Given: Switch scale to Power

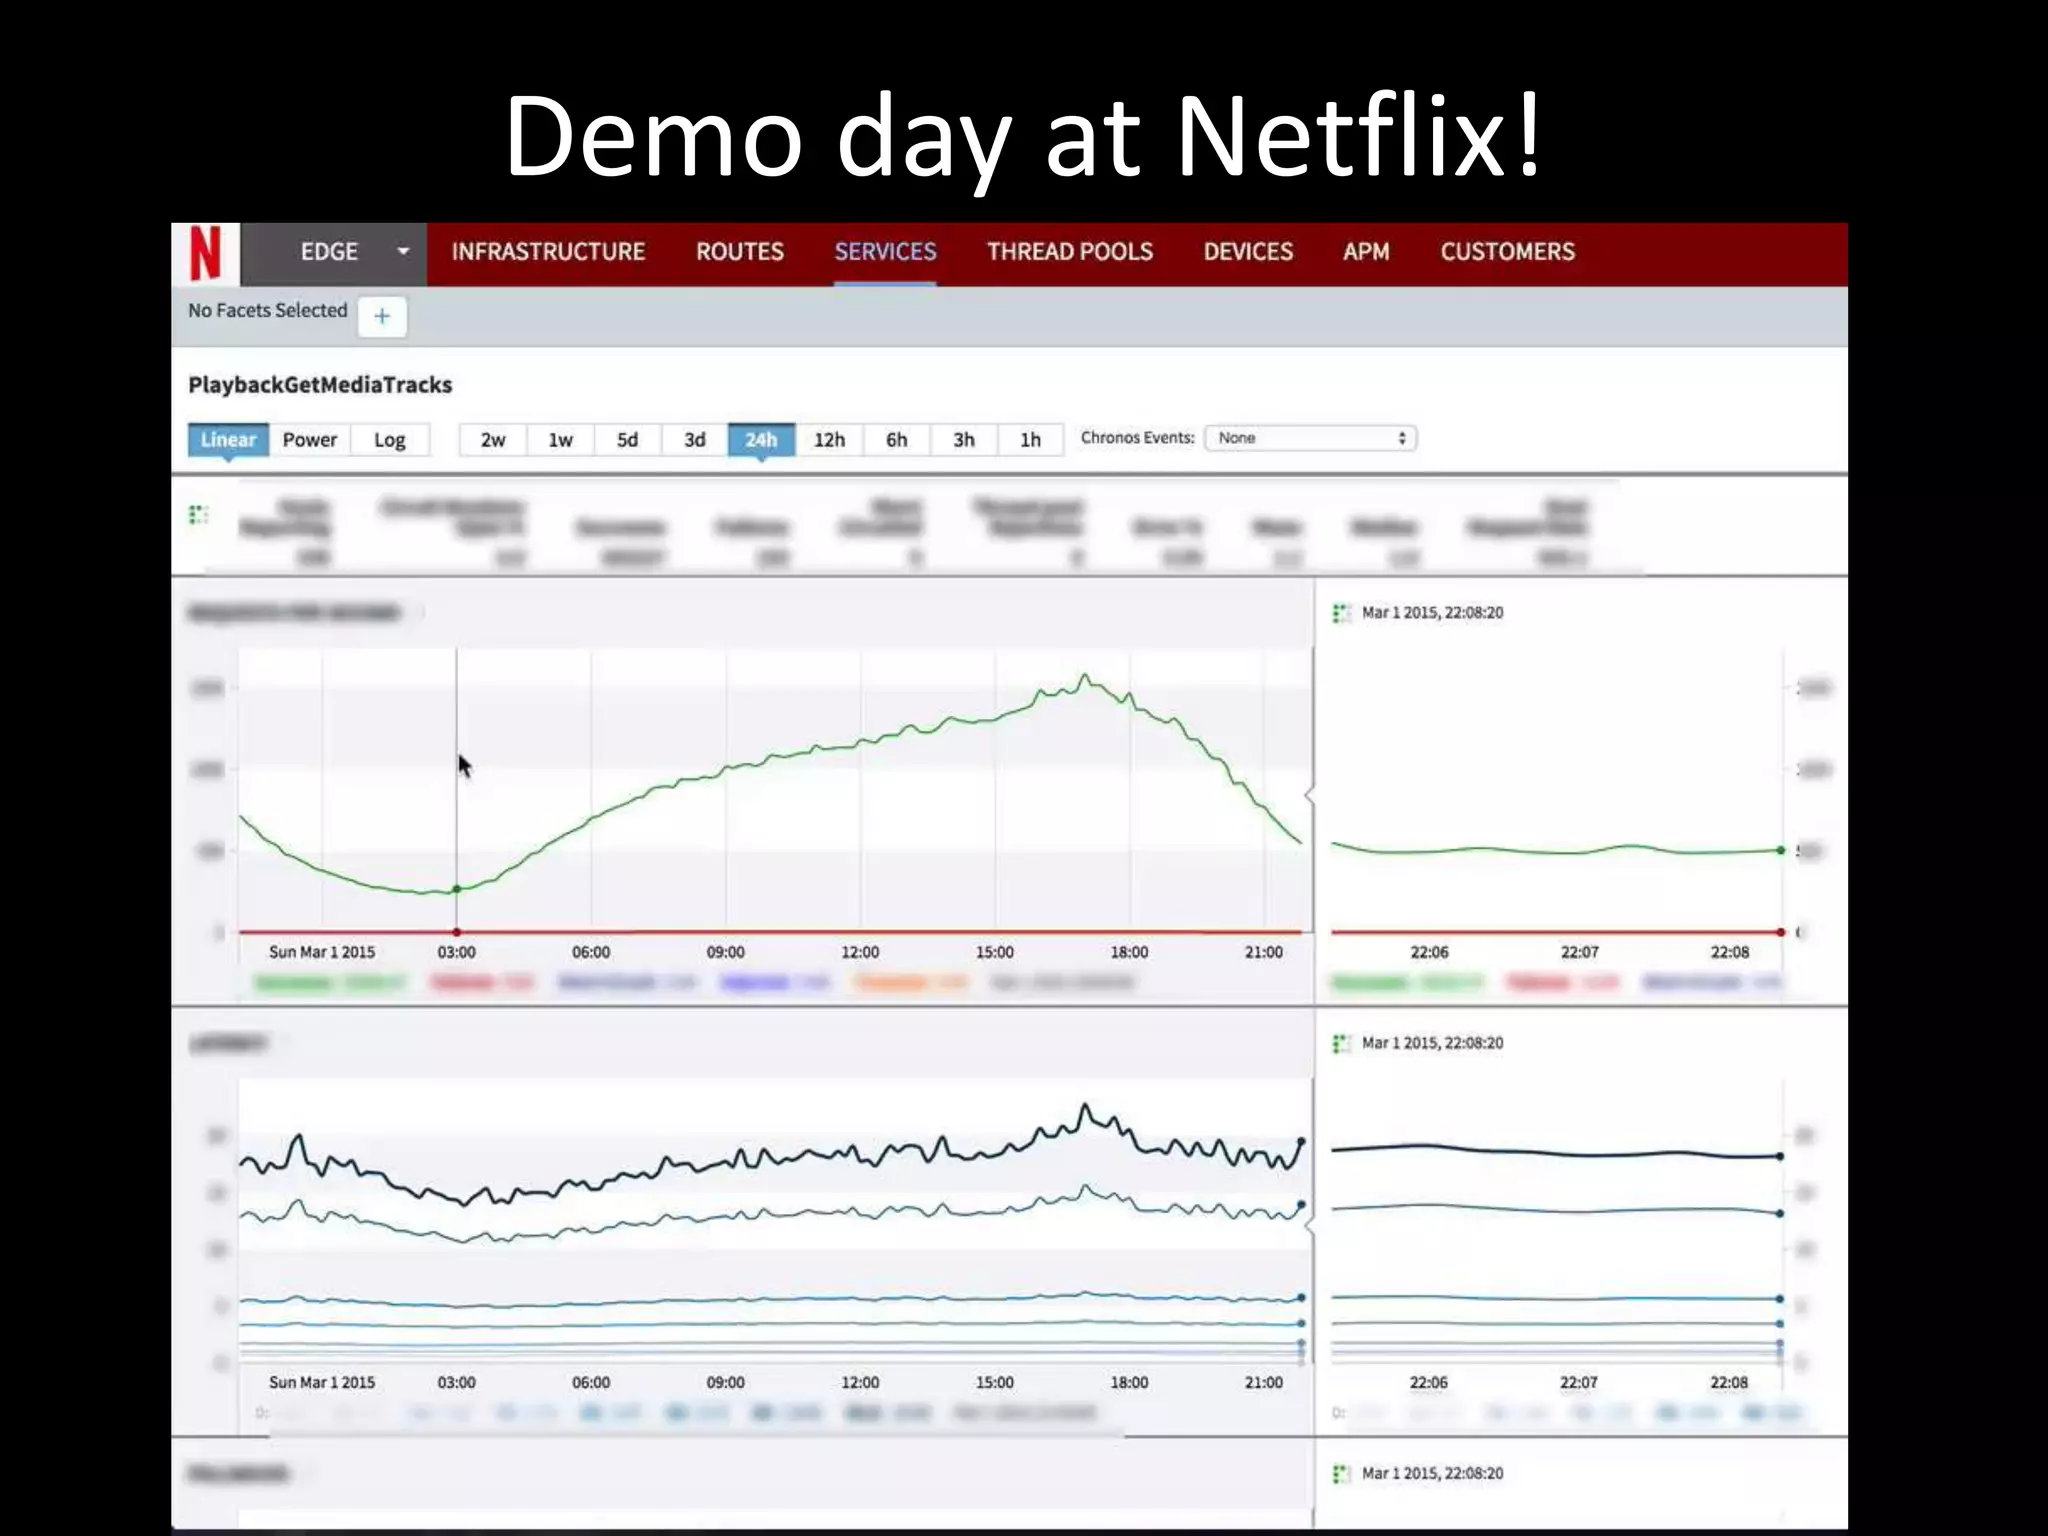Looking at the screenshot, I should 309,440.
